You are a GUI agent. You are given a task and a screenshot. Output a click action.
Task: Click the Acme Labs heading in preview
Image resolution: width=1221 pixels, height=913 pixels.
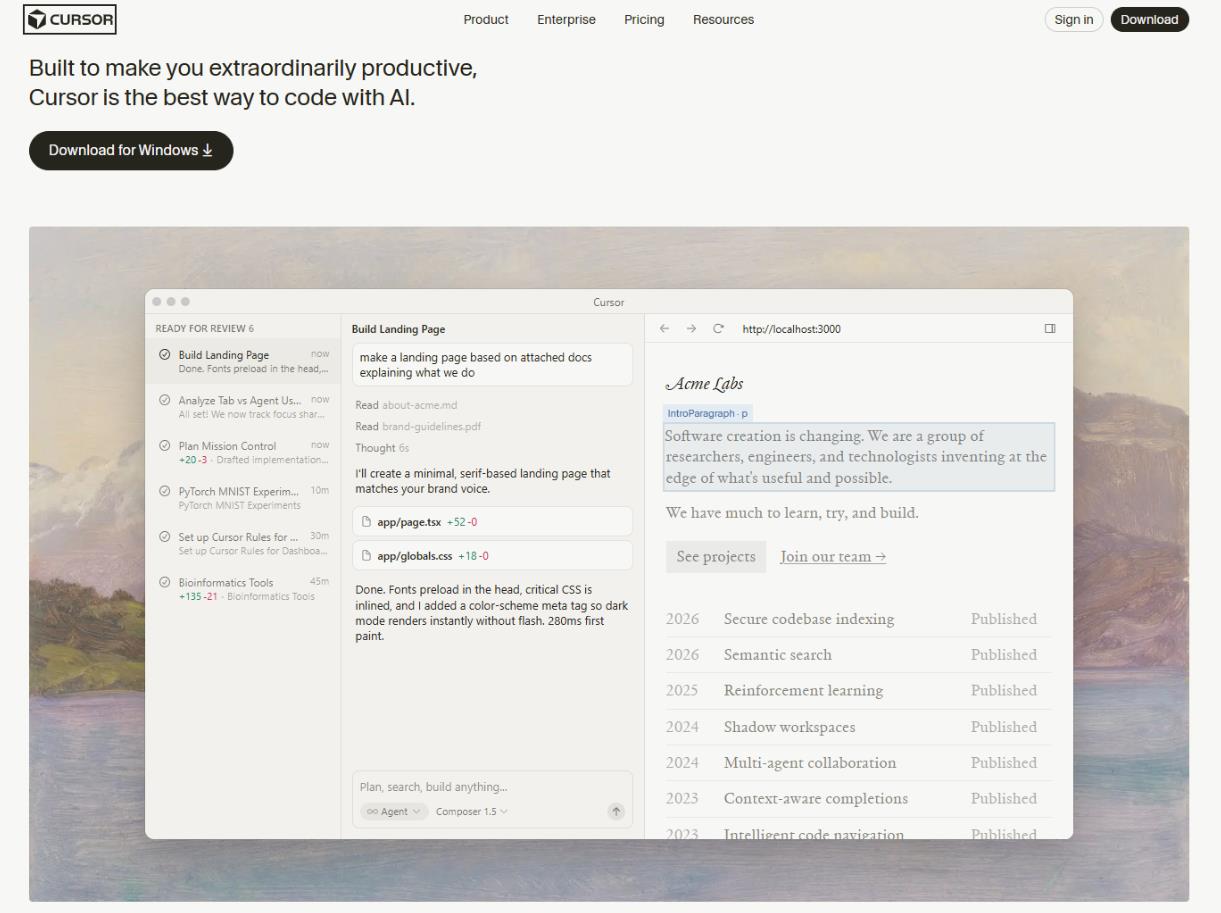pyautogui.click(x=704, y=384)
